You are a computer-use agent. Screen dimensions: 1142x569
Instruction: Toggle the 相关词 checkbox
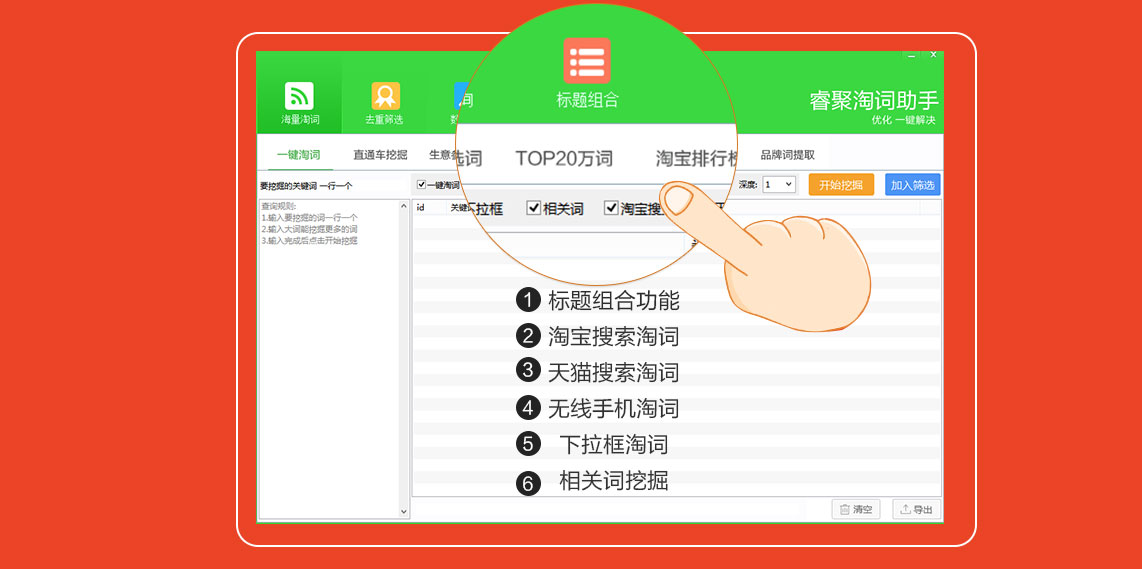[534, 208]
